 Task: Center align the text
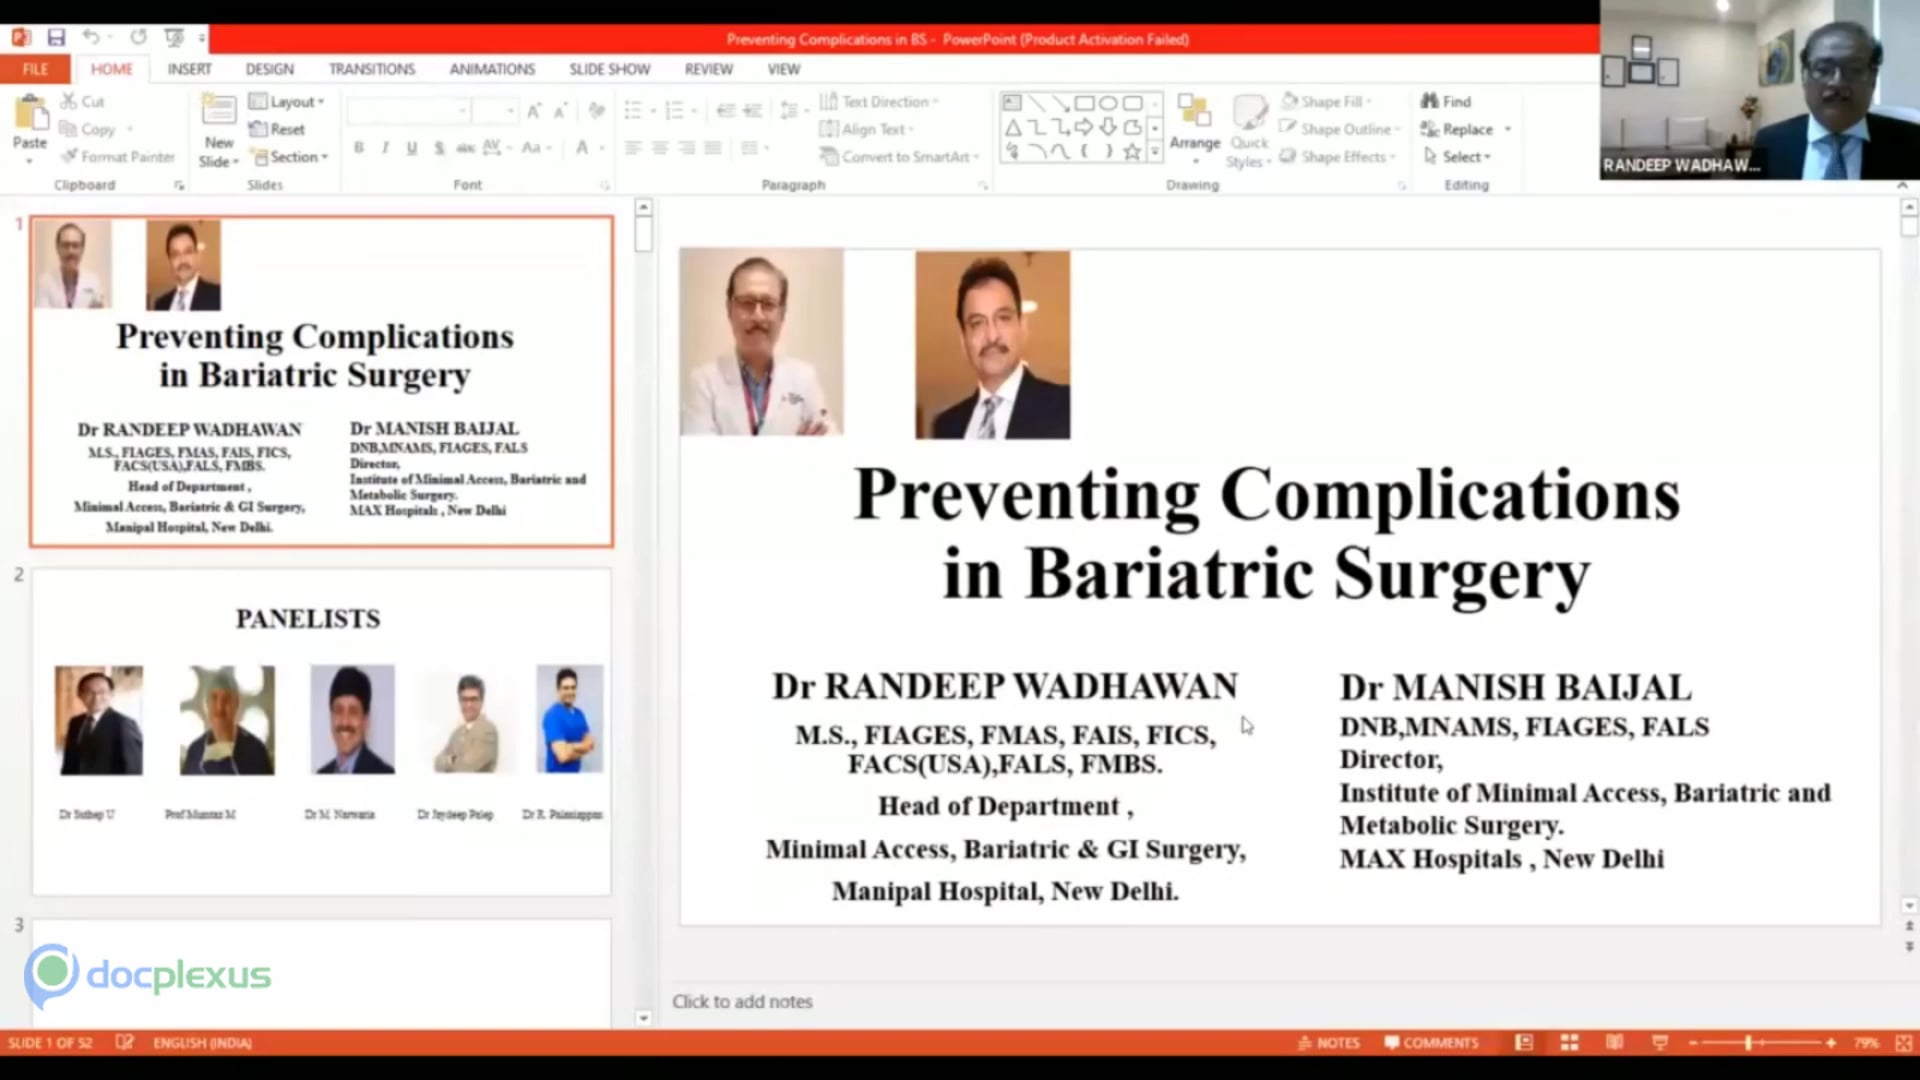[x=660, y=148]
